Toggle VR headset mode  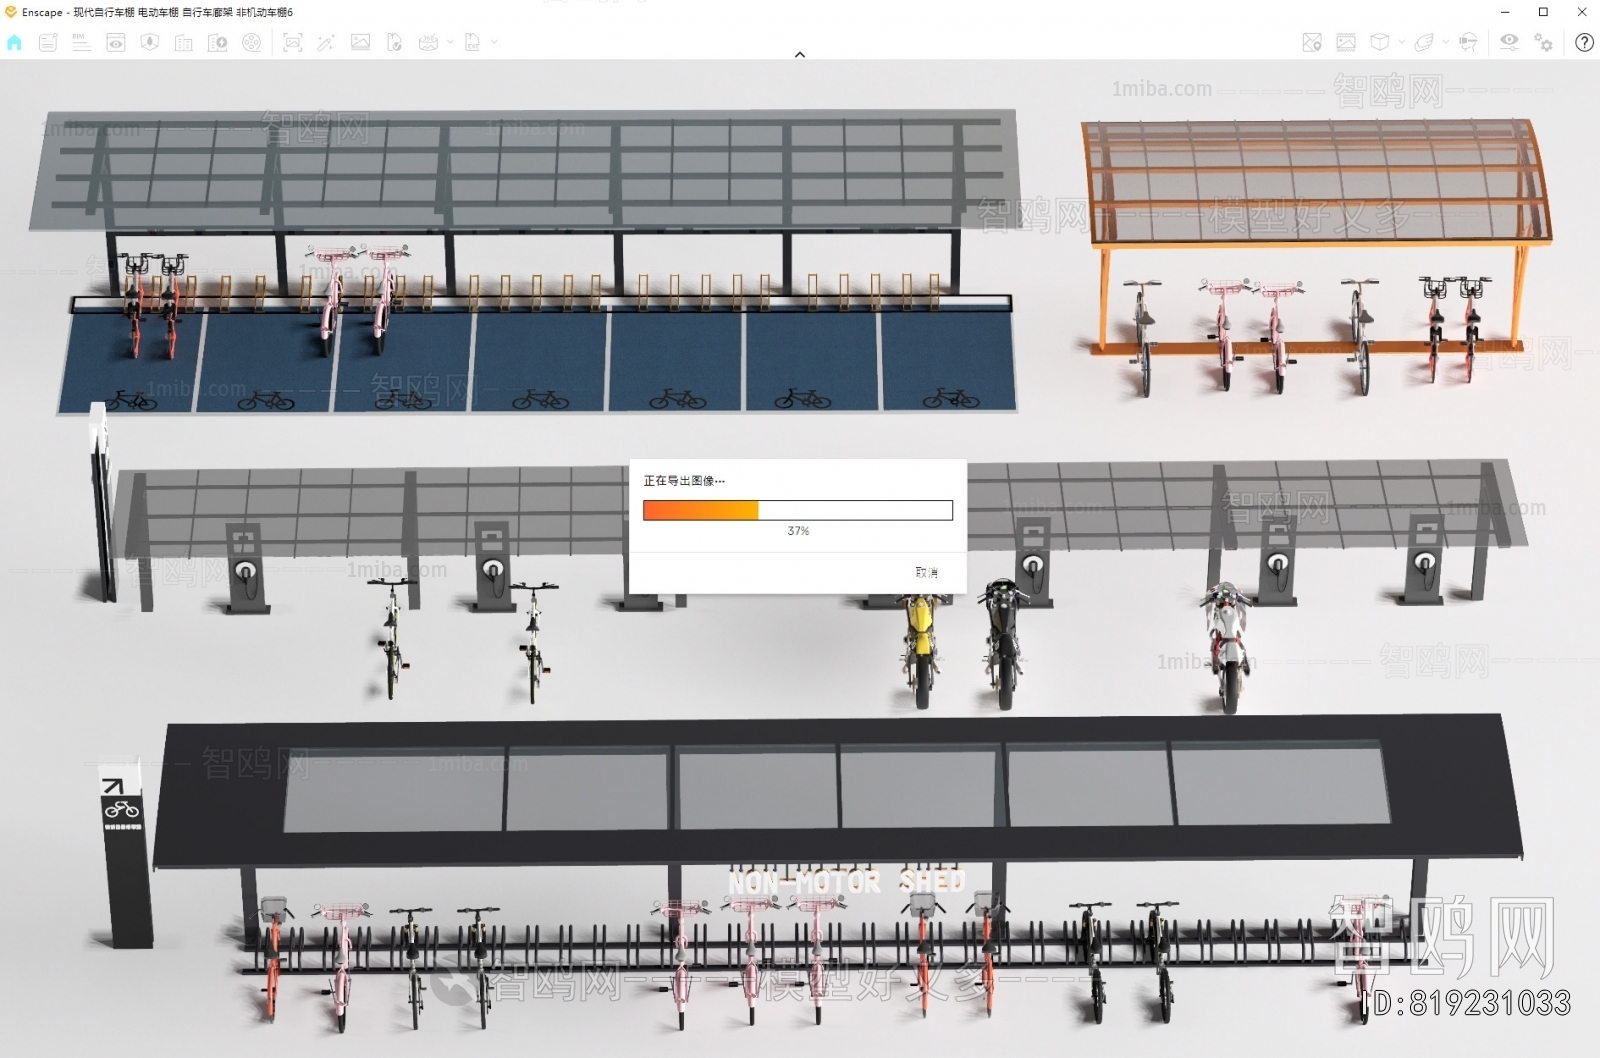1468,42
